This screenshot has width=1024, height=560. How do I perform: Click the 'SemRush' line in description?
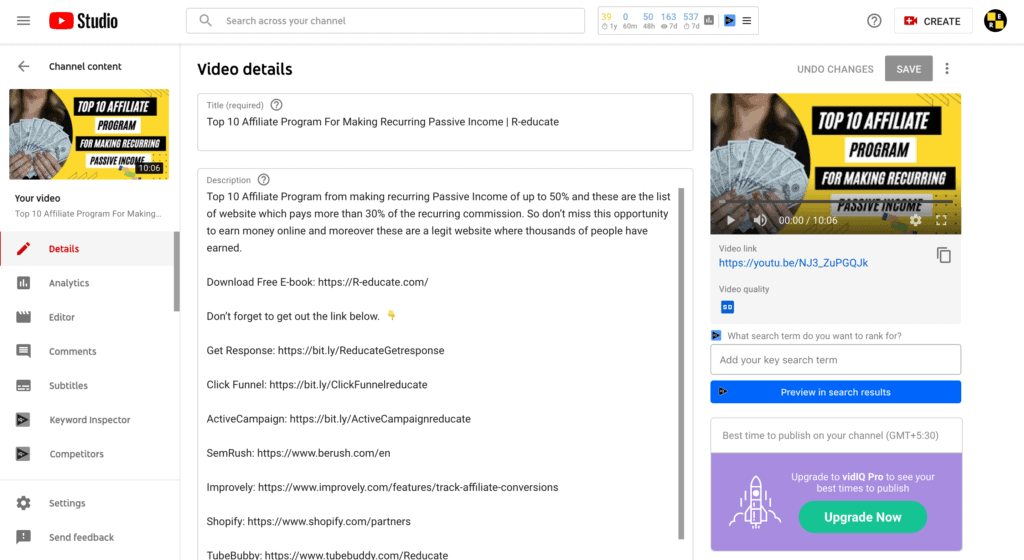(298, 453)
